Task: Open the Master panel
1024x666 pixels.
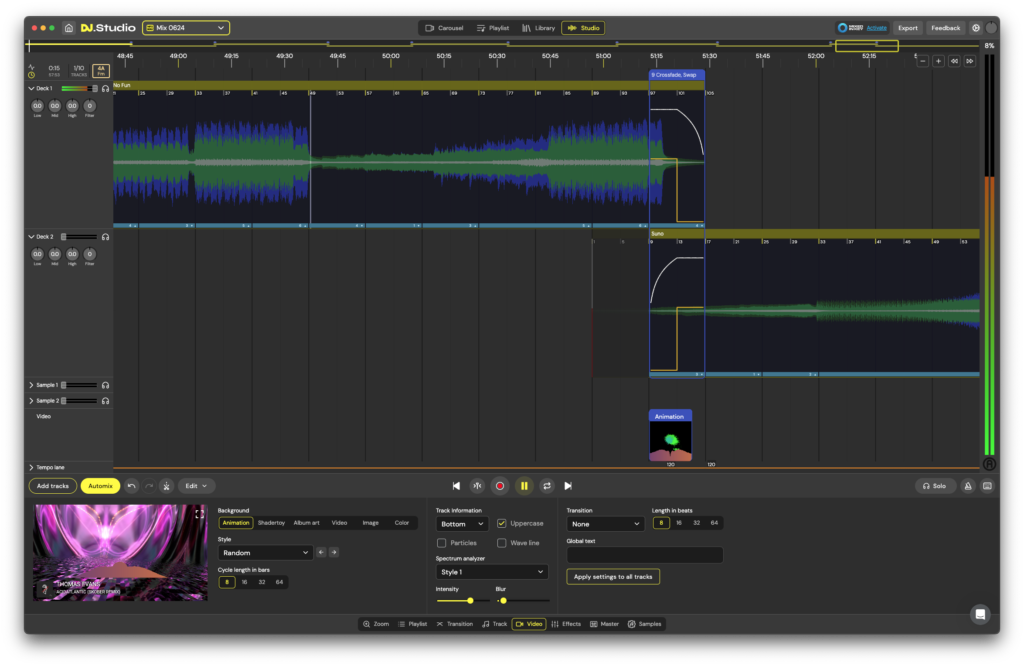Action: point(603,623)
